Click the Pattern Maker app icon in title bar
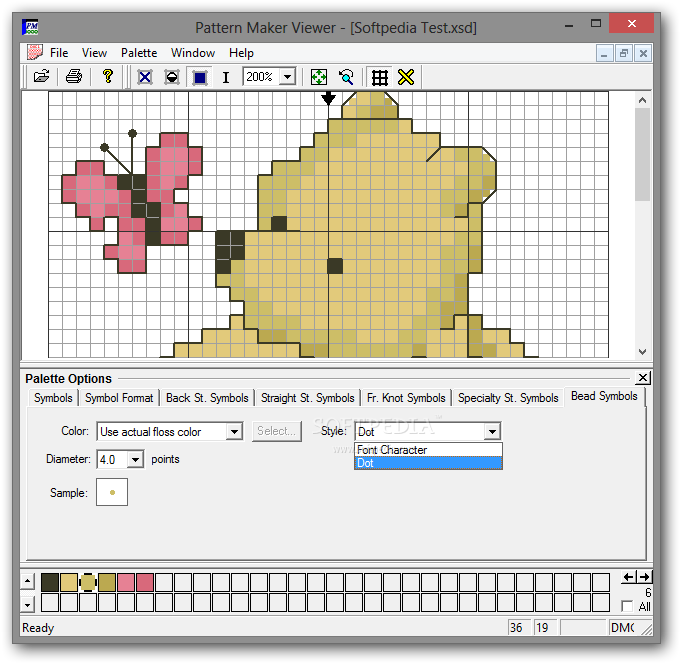 tap(30, 27)
